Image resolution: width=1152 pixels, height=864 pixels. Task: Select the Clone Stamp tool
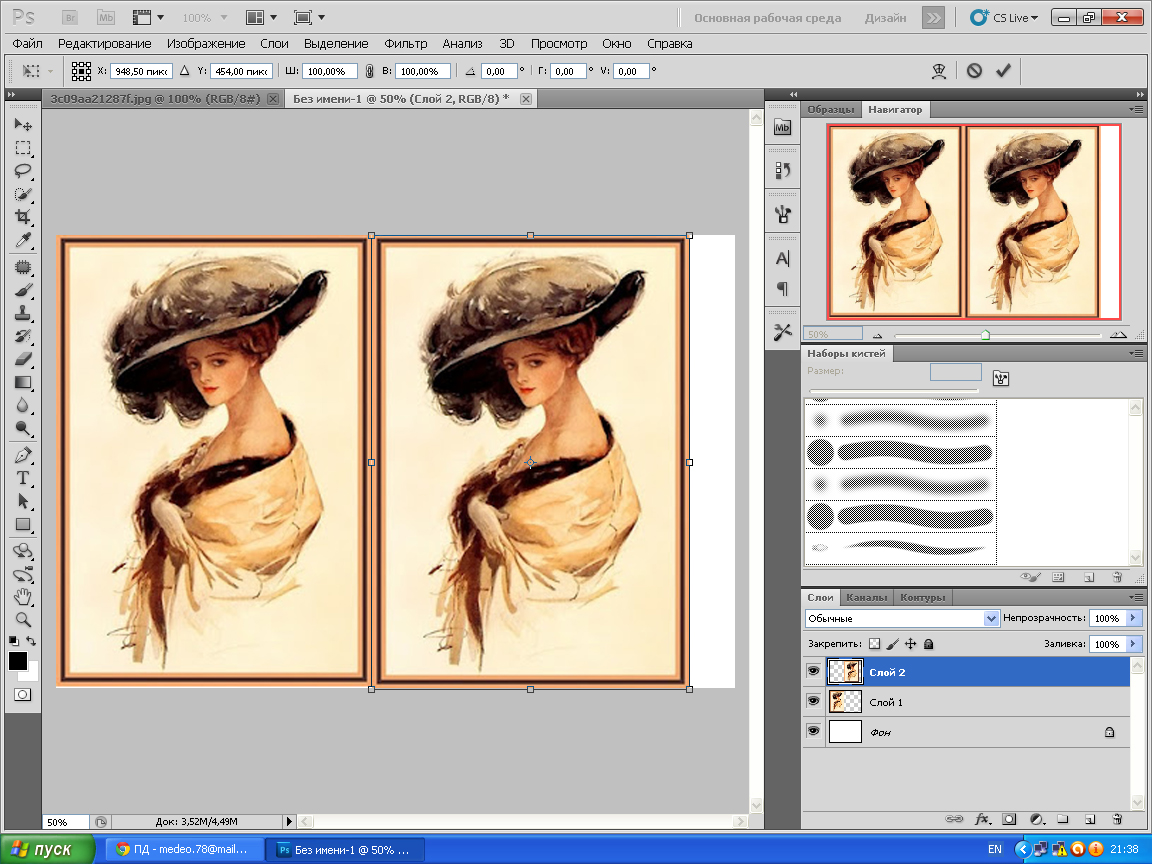(23, 314)
